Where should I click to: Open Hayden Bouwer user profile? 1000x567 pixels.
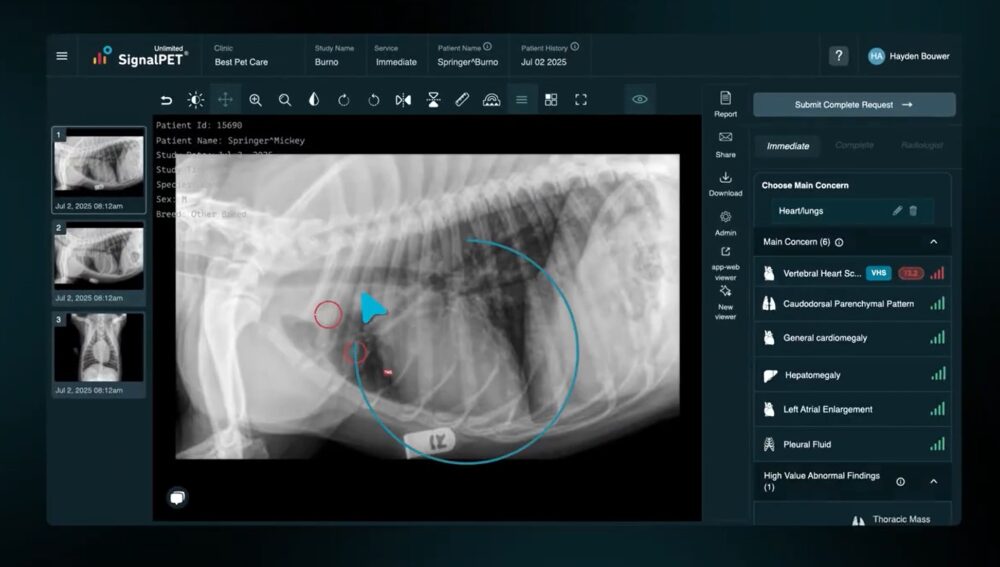point(909,56)
